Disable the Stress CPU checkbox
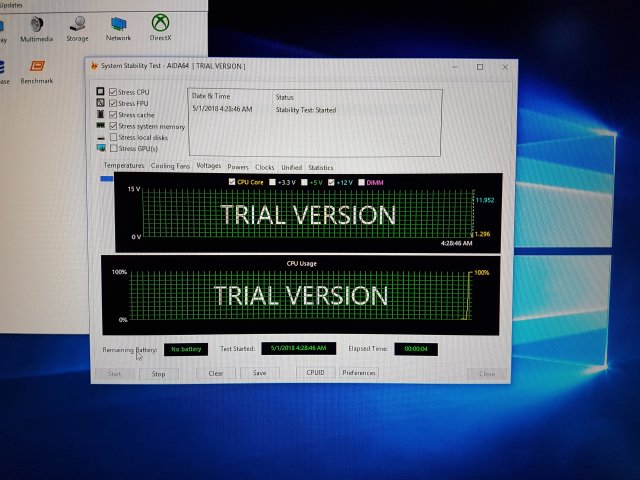 tap(113, 92)
